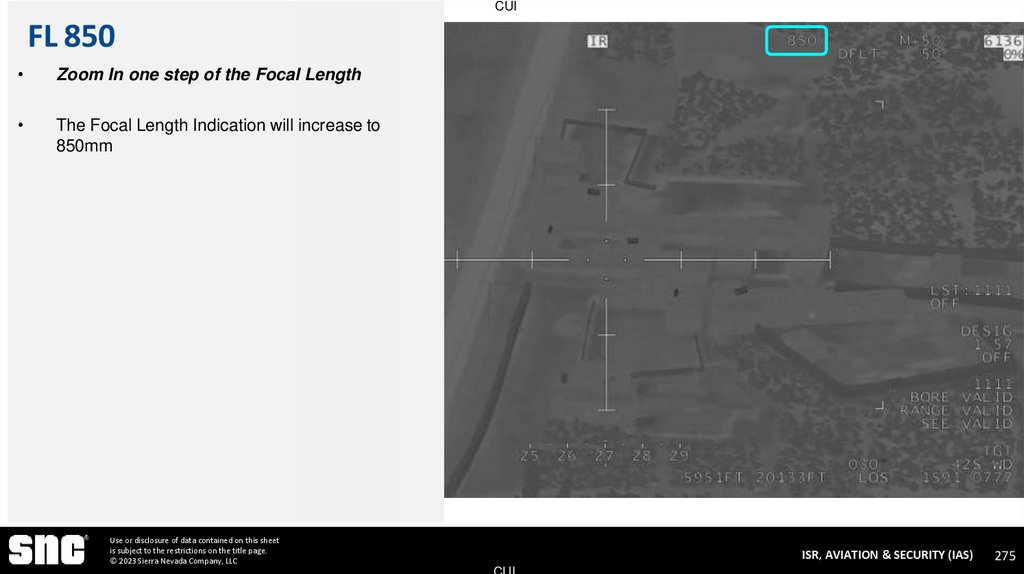Click the 'TGT' label
1024x574 pixels.
point(998,451)
